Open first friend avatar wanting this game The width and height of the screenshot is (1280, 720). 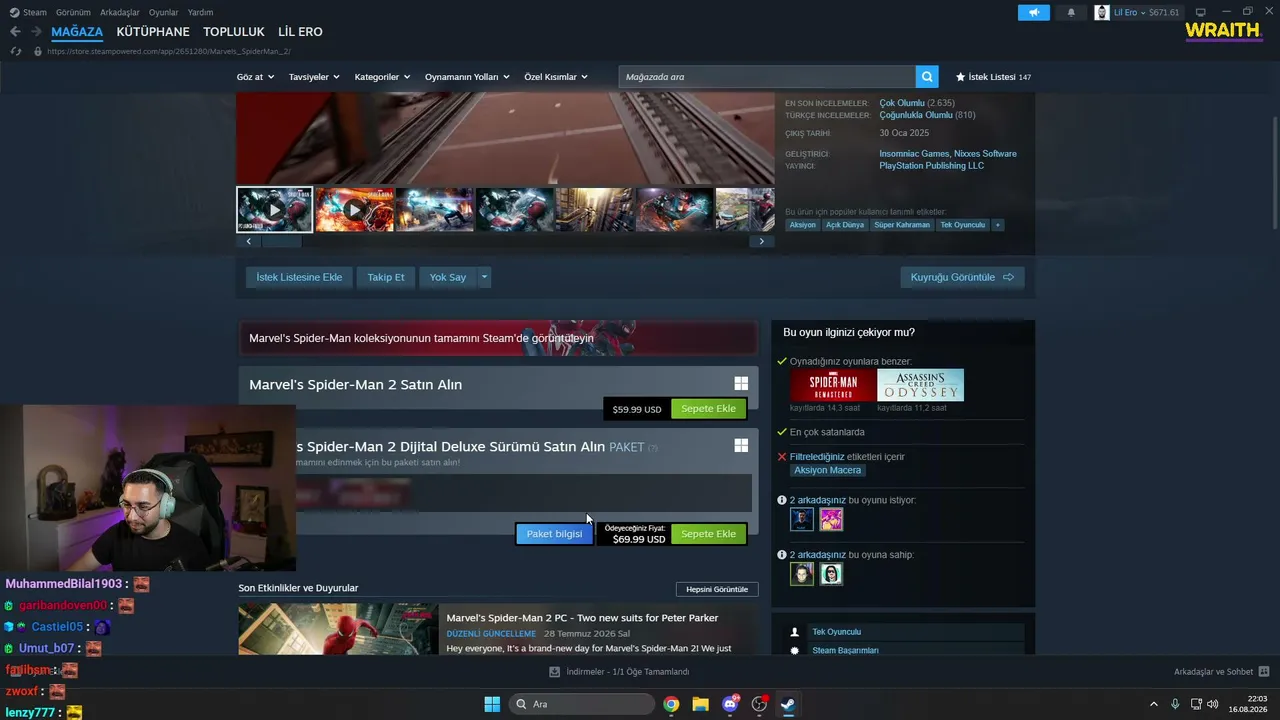[x=802, y=519]
